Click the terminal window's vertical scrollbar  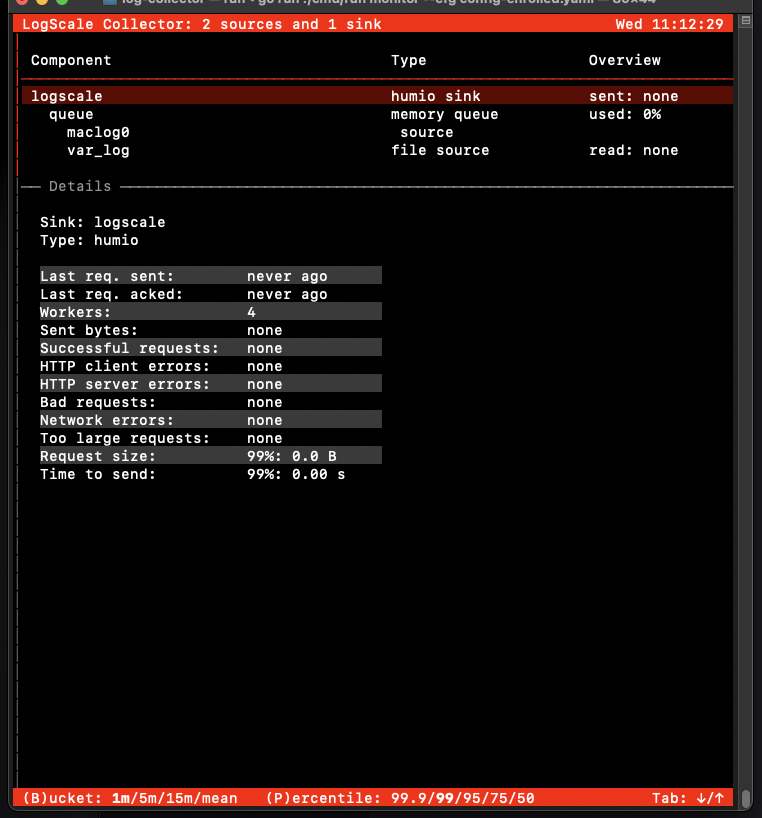tap(746, 798)
